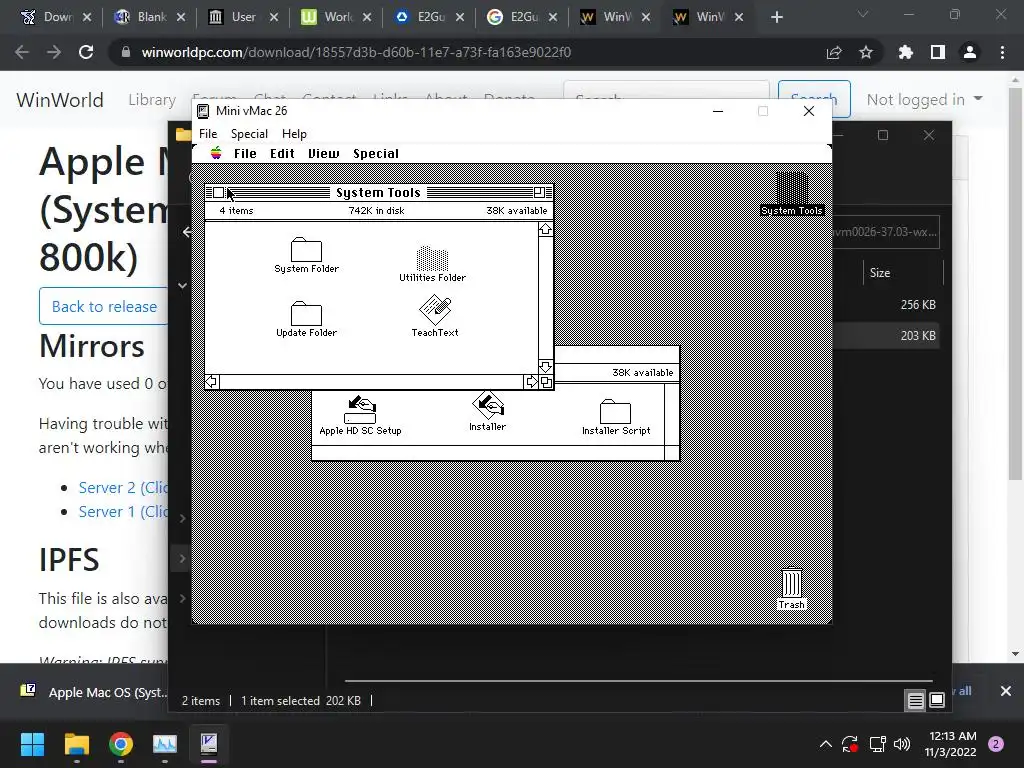Open the Apple Mac OS download item
The width and height of the screenshot is (1024, 768).
tap(91, 692)
